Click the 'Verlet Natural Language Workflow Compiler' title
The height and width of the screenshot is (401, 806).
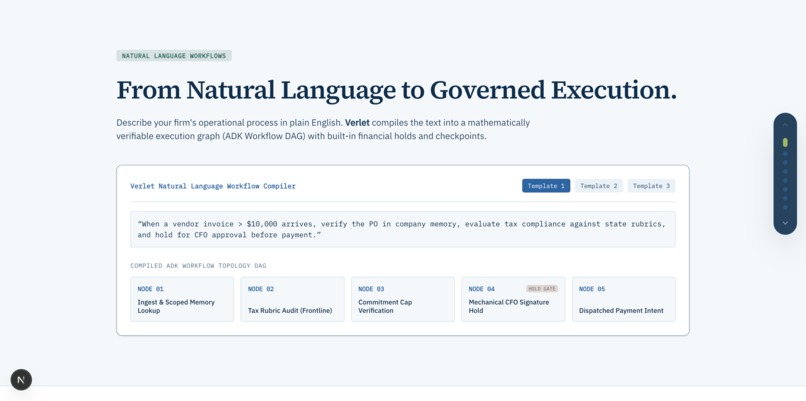213,186
